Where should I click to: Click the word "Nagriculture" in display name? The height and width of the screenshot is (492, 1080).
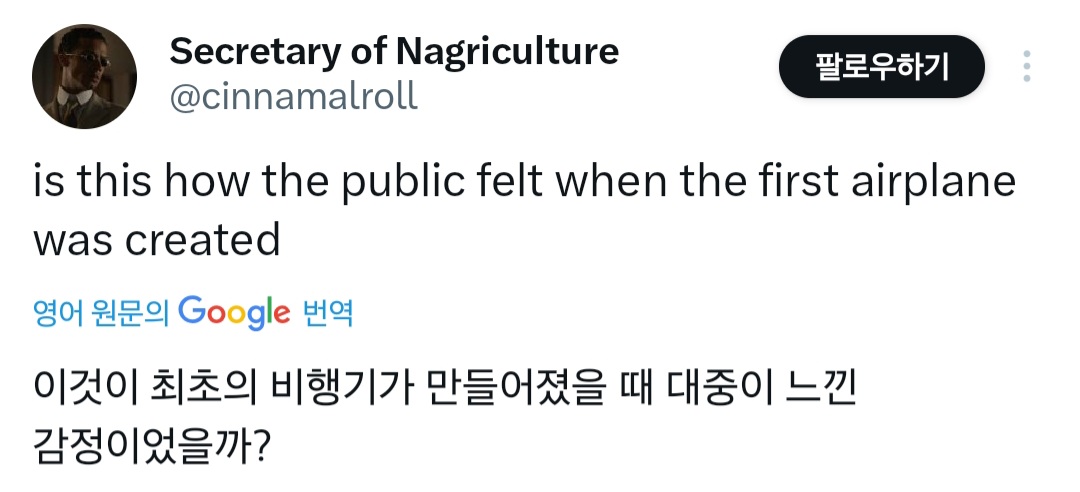pos(507,50)
